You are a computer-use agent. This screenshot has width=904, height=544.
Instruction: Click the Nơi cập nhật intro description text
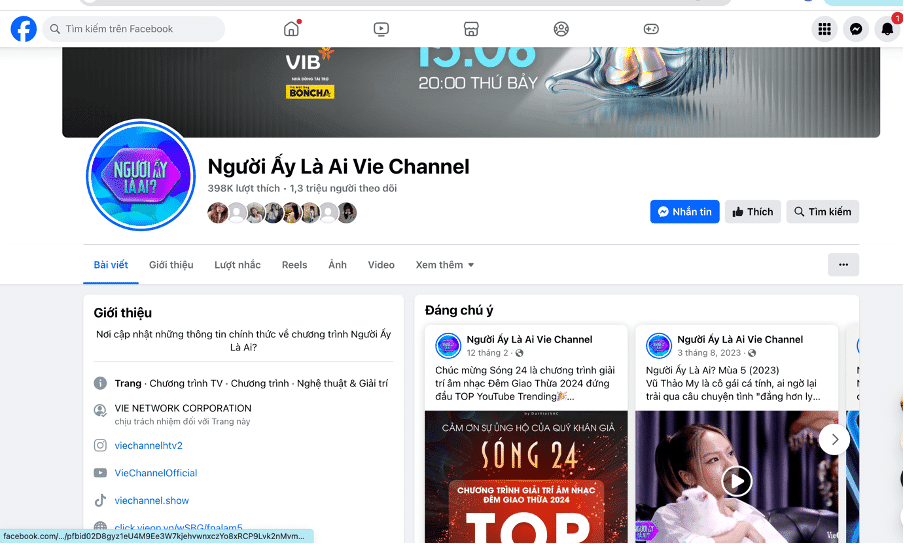[243, 341]
